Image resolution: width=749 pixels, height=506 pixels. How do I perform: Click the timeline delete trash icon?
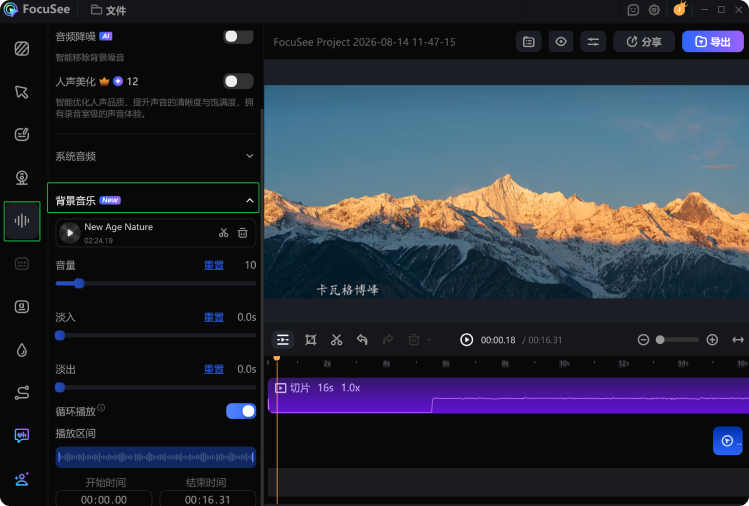(414, 340)
